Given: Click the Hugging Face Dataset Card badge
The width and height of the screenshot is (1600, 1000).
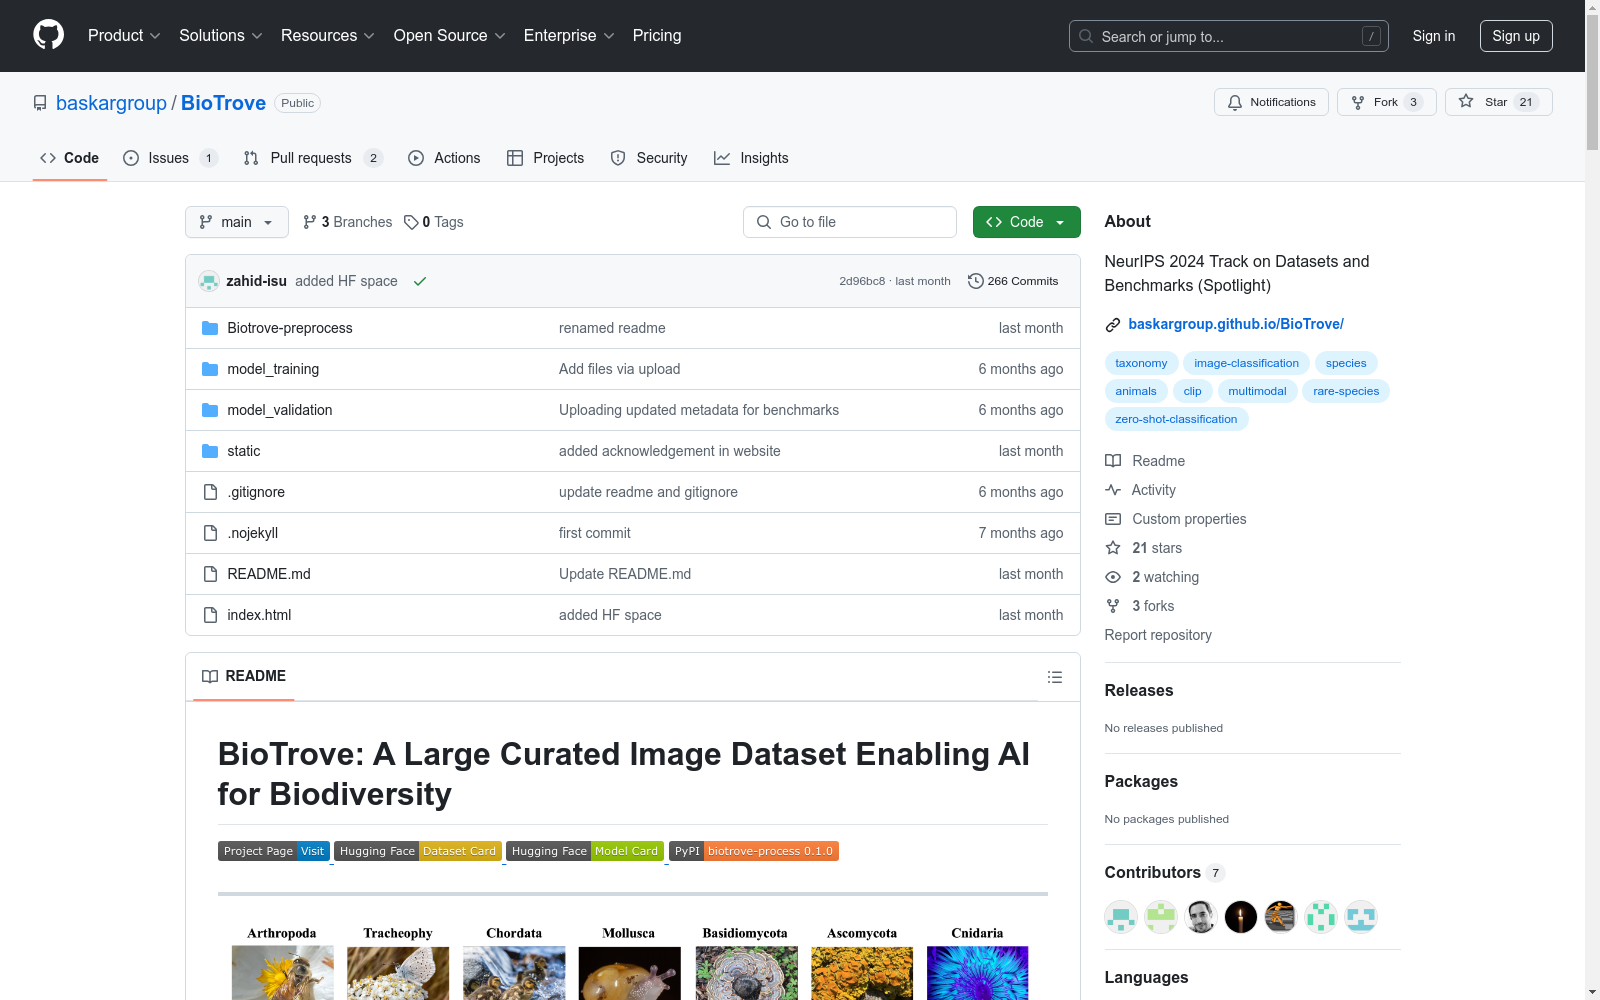Looking at the screenshot, I should [x=418, y=851].
